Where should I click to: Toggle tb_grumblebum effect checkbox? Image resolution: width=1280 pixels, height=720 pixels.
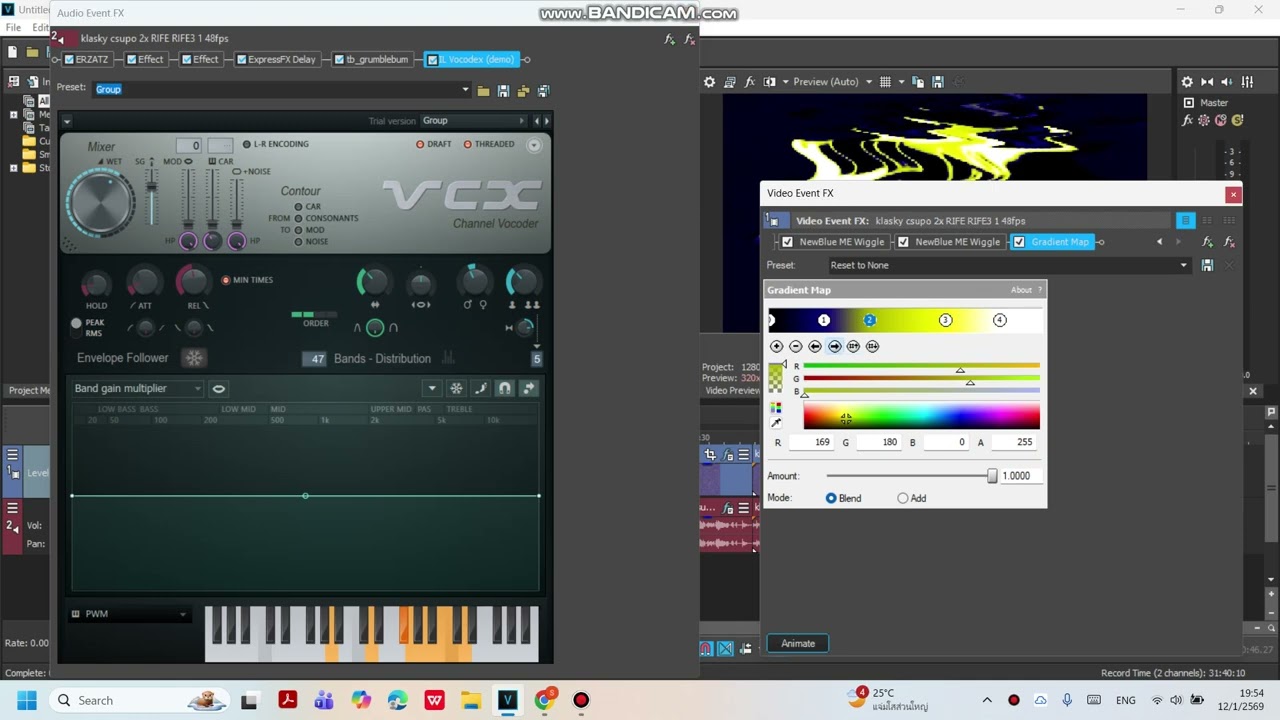(340, 60)
